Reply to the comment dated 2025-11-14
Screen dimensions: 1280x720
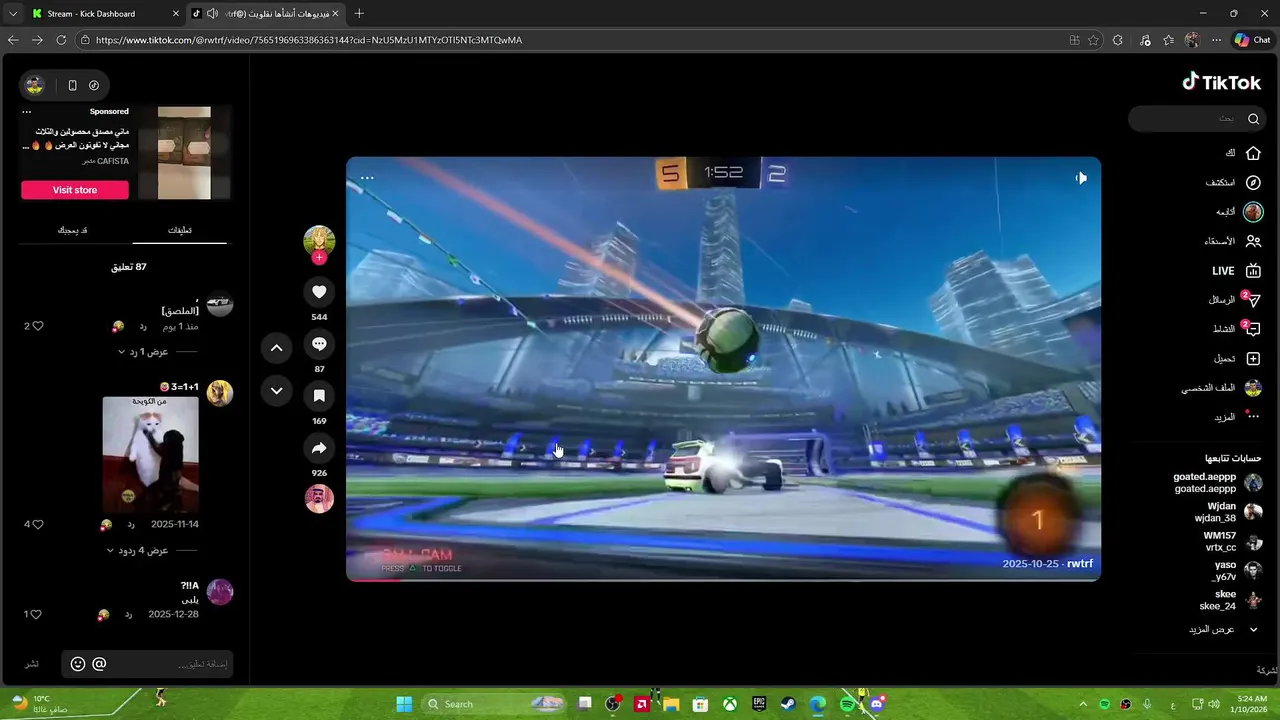pyautogui.click(x=130, y=524)
